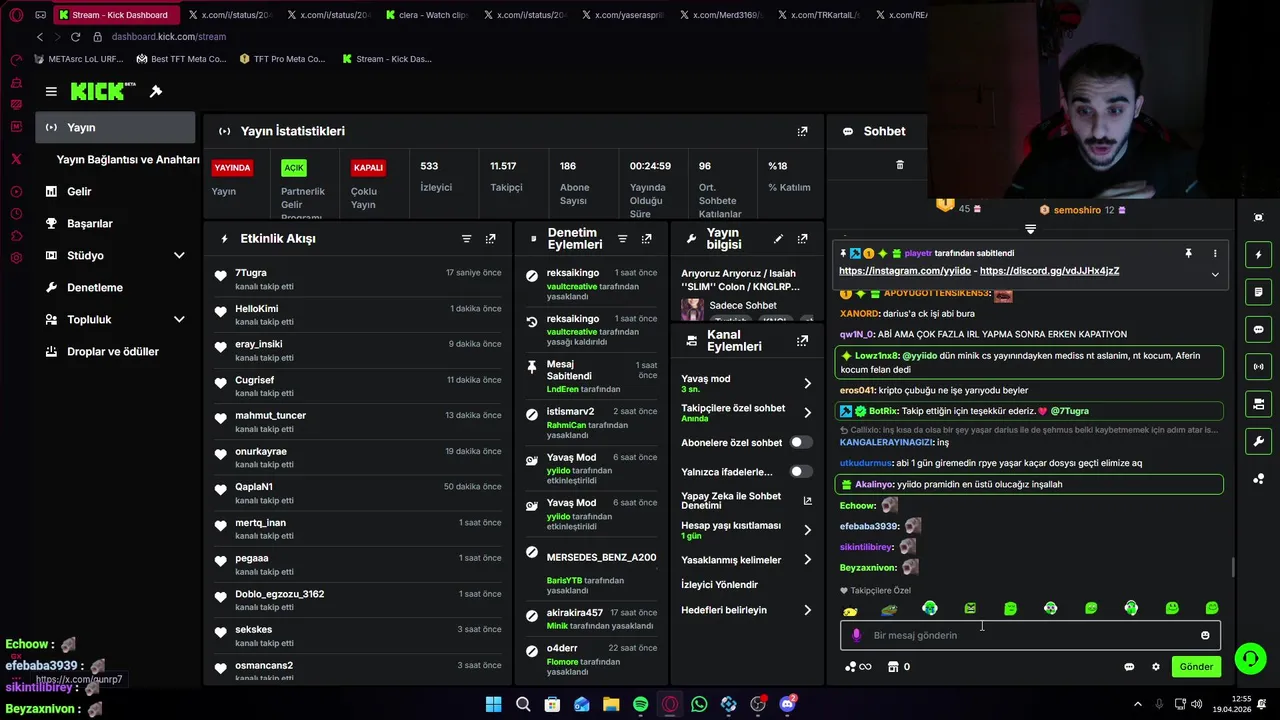Screen dimensions: 1280x720
Task: Click the Sadece Sohbet category
Action: click(743, 306)
